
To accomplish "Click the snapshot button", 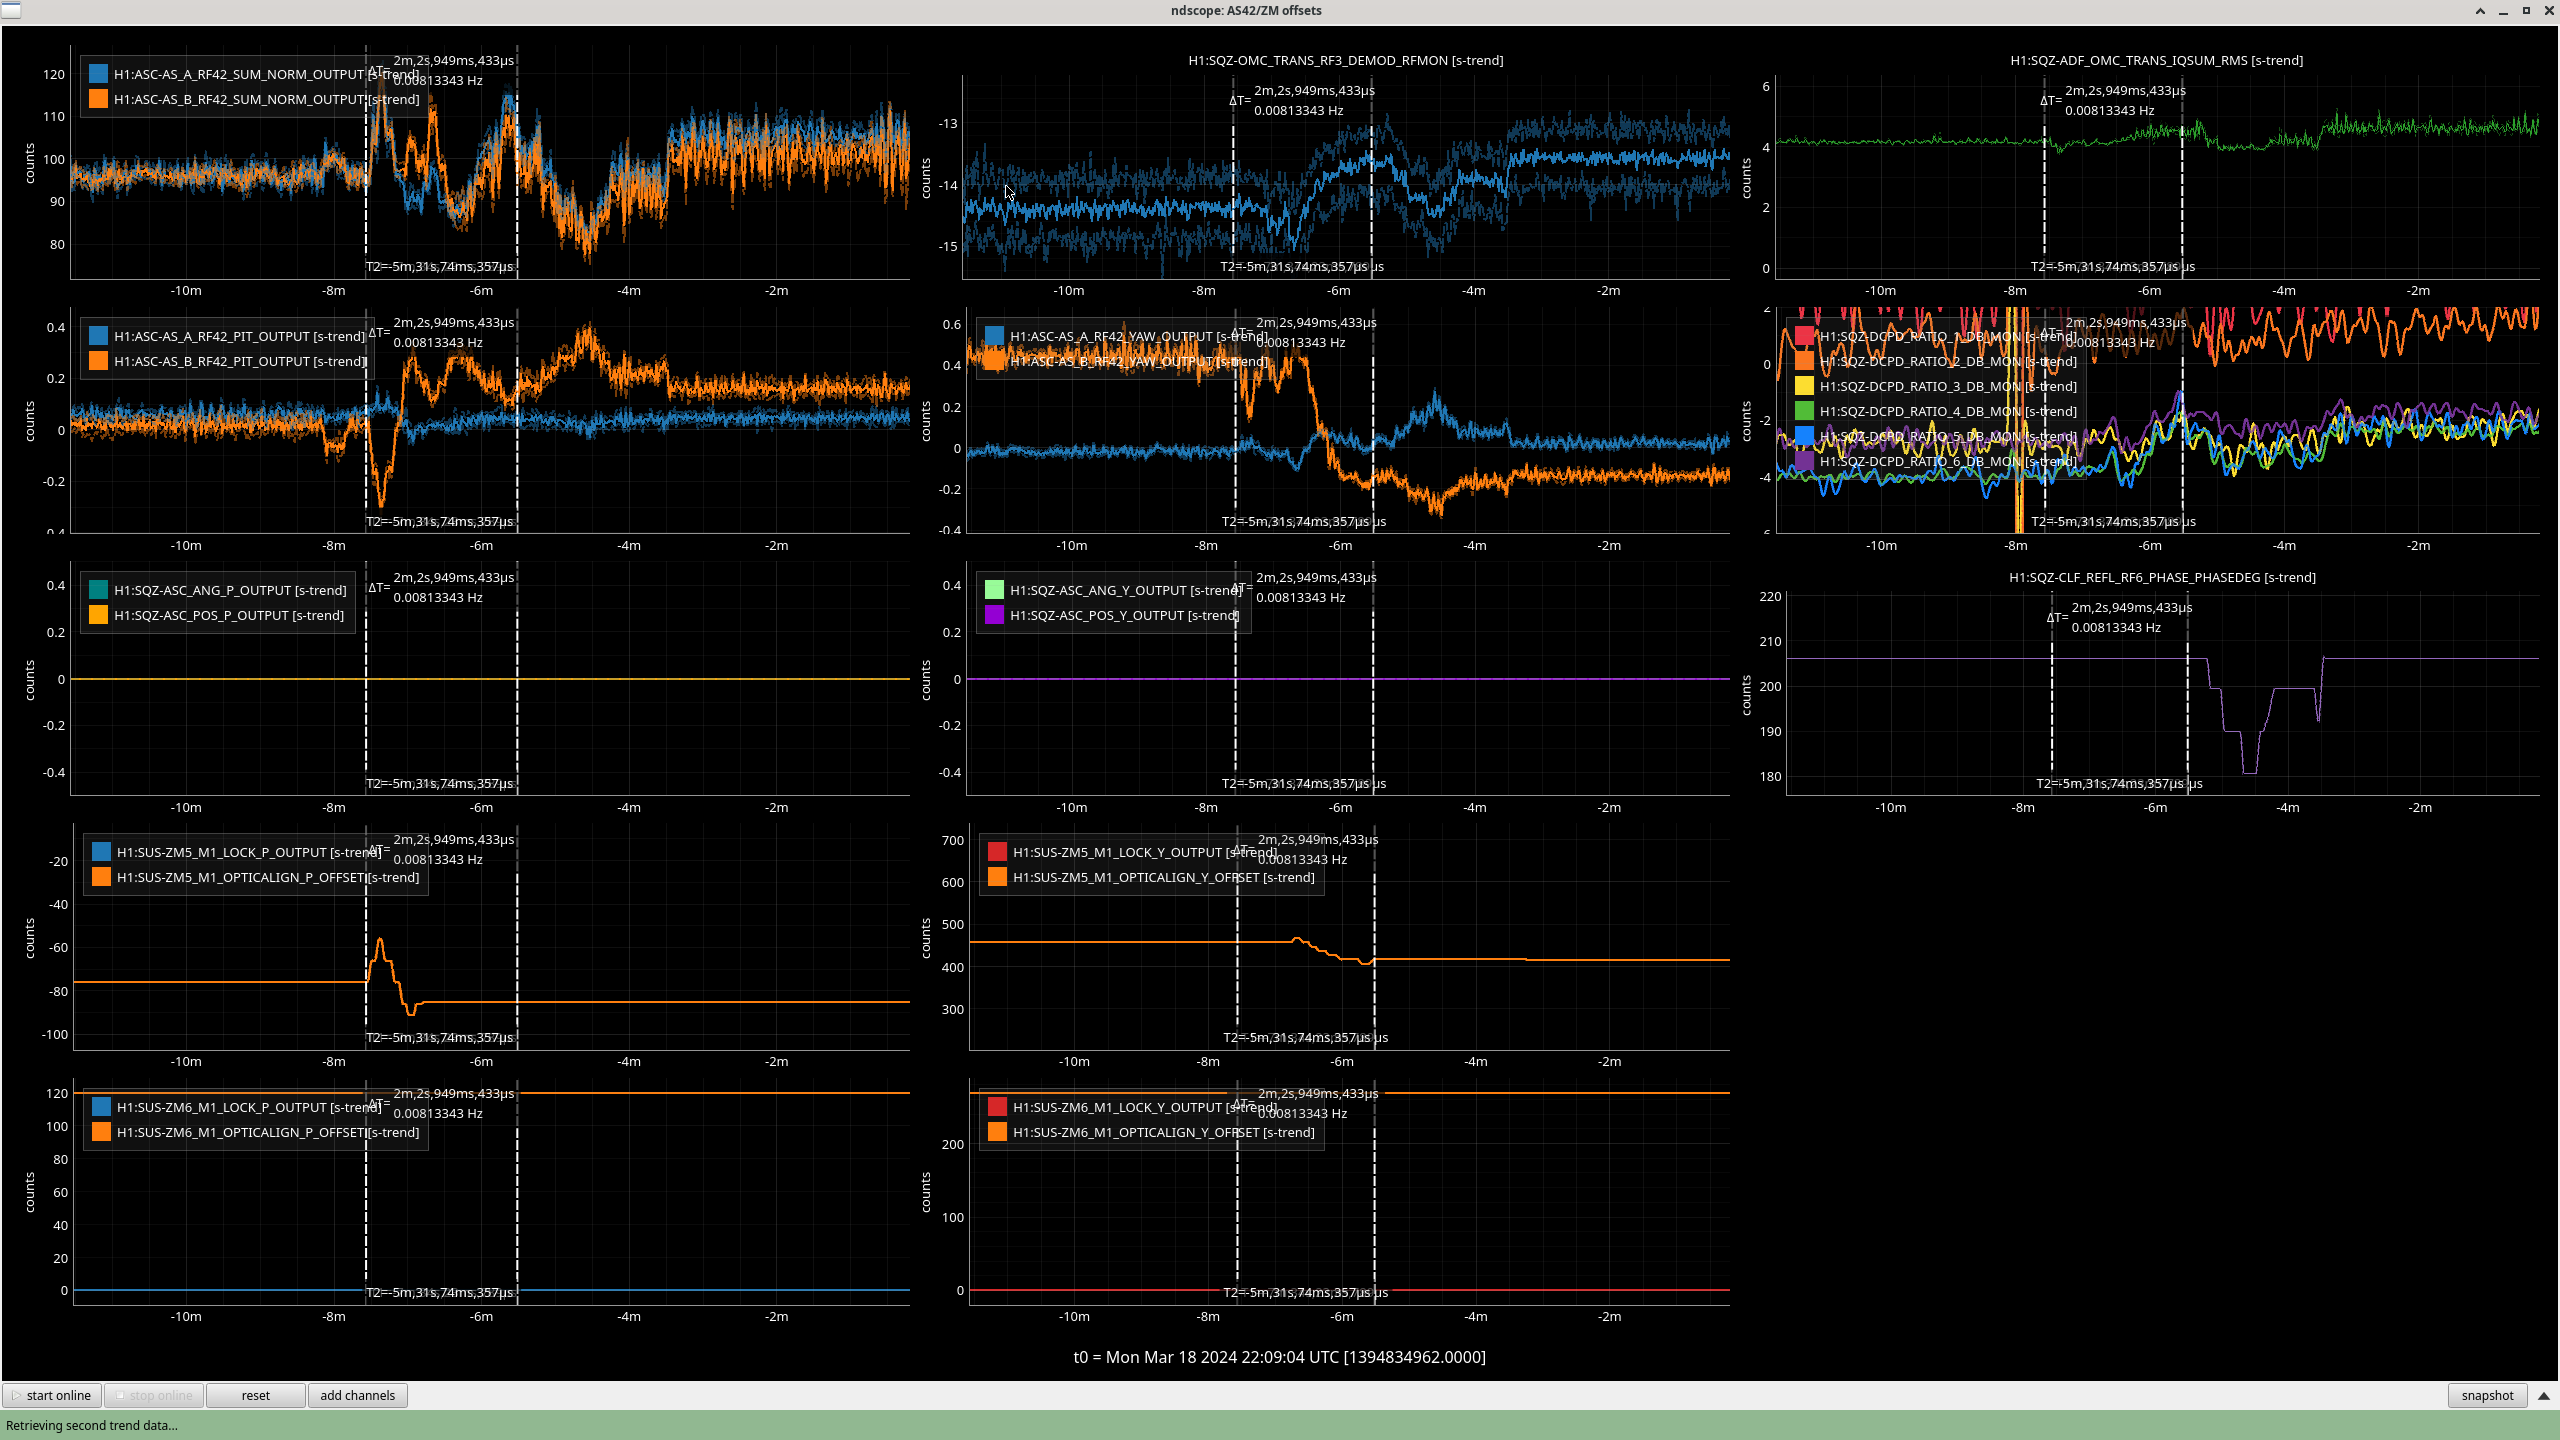I will (2486, 1395).
